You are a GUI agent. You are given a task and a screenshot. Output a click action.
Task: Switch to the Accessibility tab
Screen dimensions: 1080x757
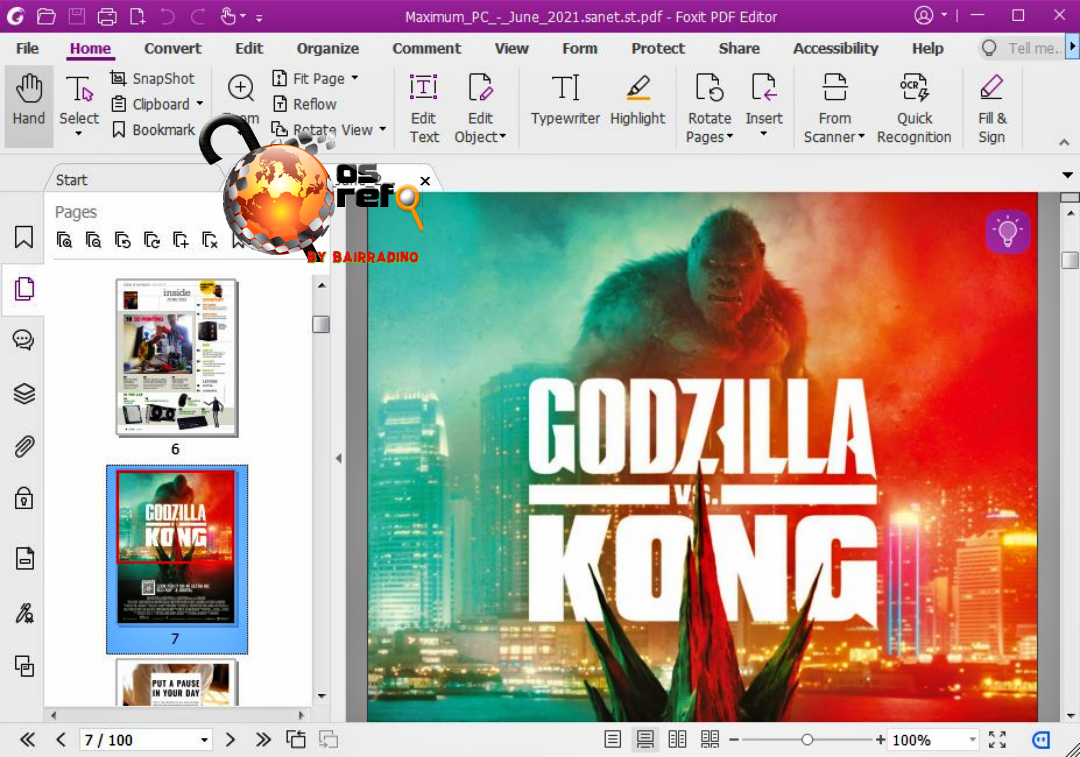[835, 48]
